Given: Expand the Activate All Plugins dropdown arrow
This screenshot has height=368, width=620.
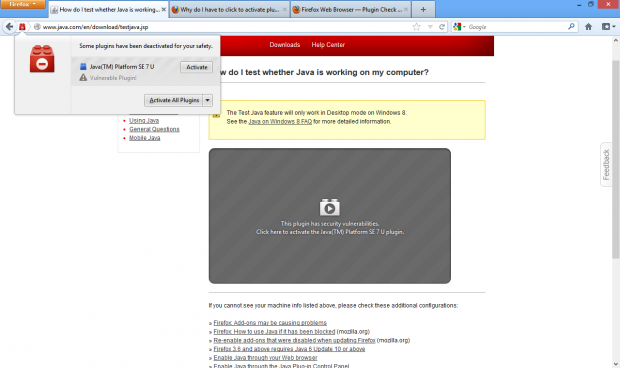Looking at the screenshot, I should point(208,100).
